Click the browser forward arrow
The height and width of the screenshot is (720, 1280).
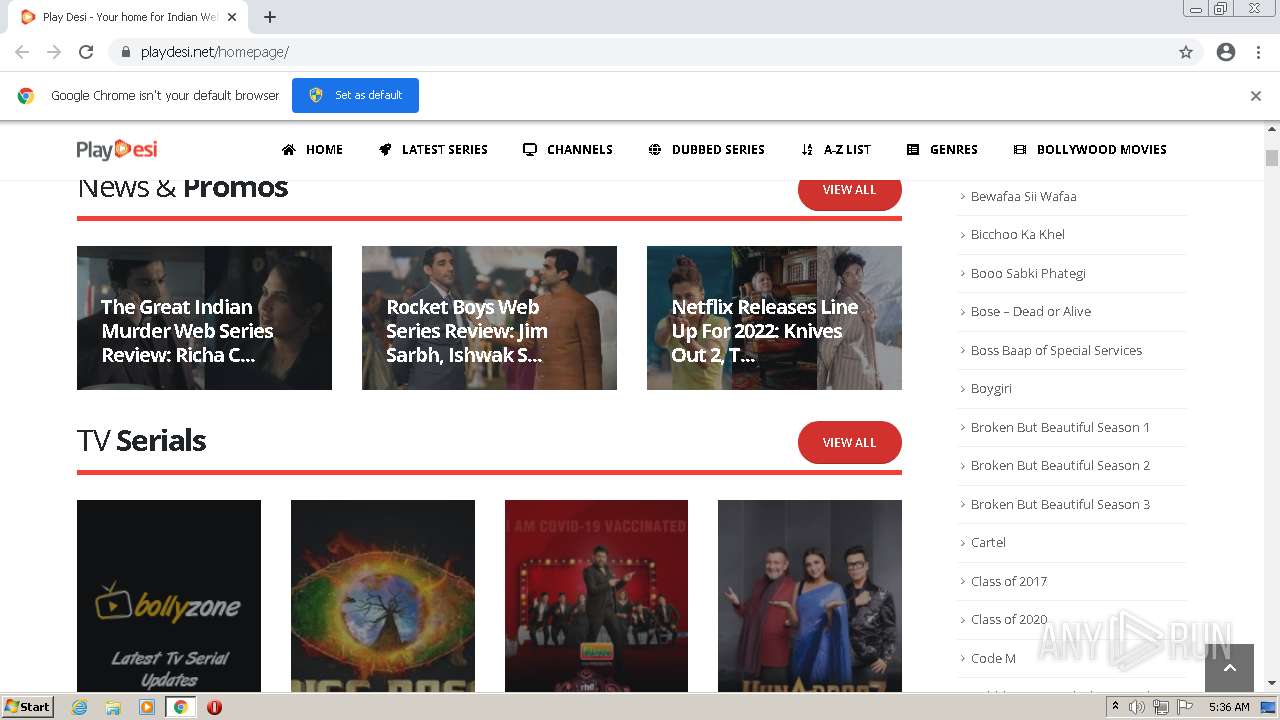[x=54, y=52]
